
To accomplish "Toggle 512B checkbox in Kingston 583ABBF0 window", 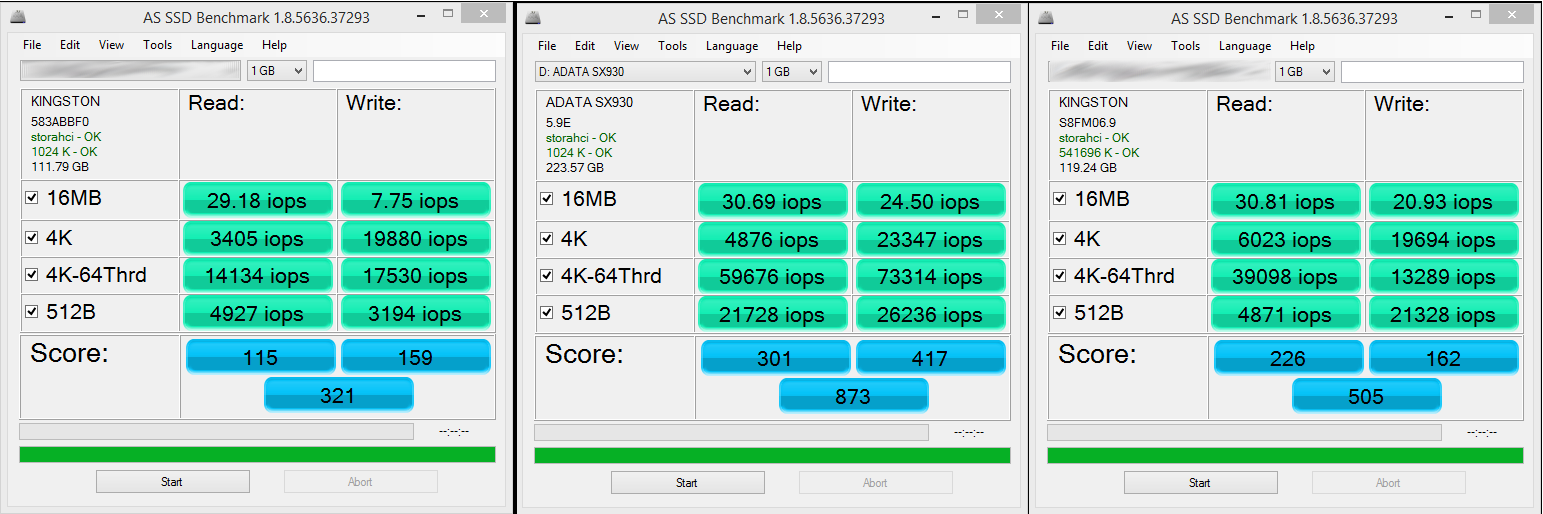I will point(32,312).
